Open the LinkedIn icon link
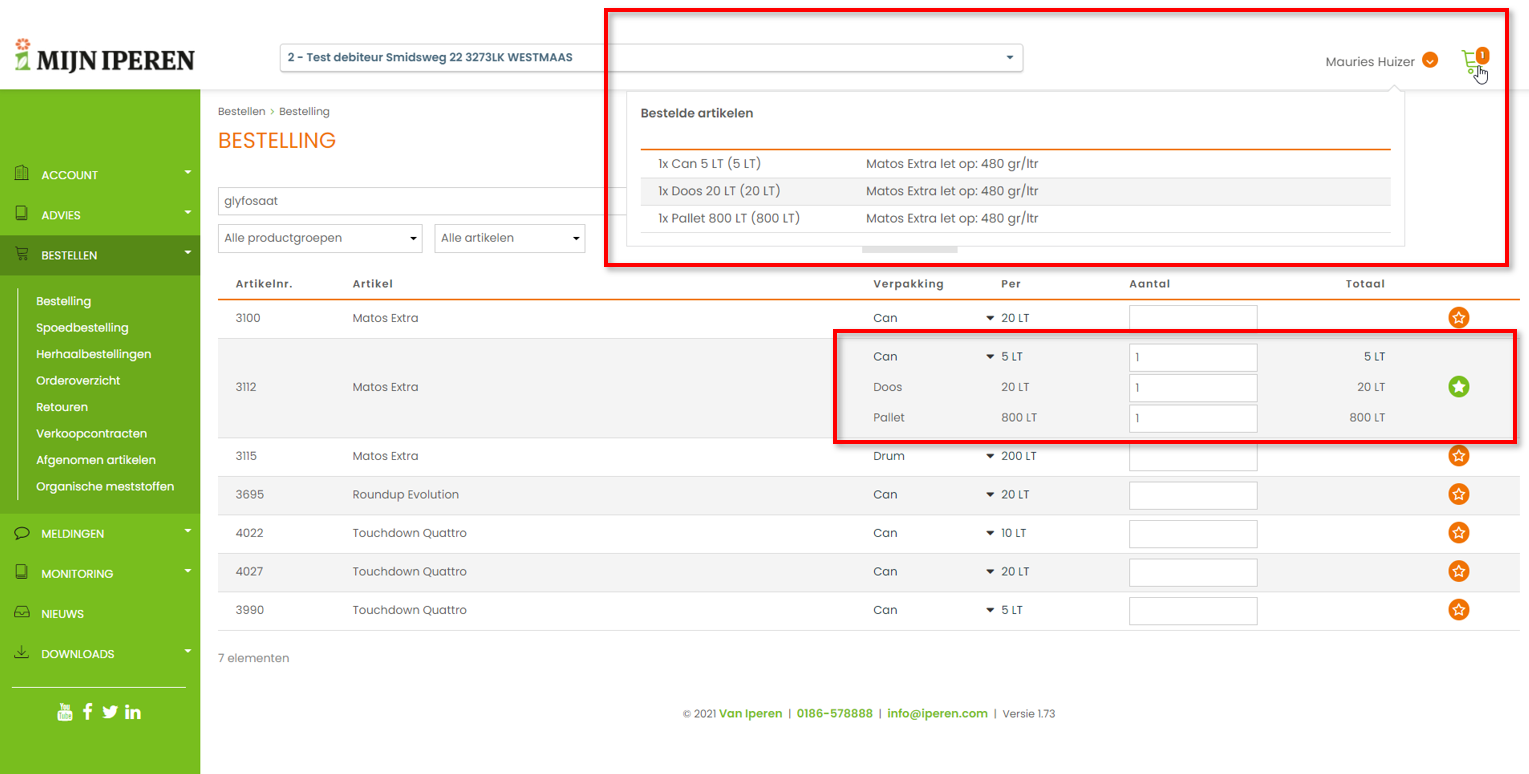Image resolution: width=1529 pixels, height=774 pixels. click(133, 712)
